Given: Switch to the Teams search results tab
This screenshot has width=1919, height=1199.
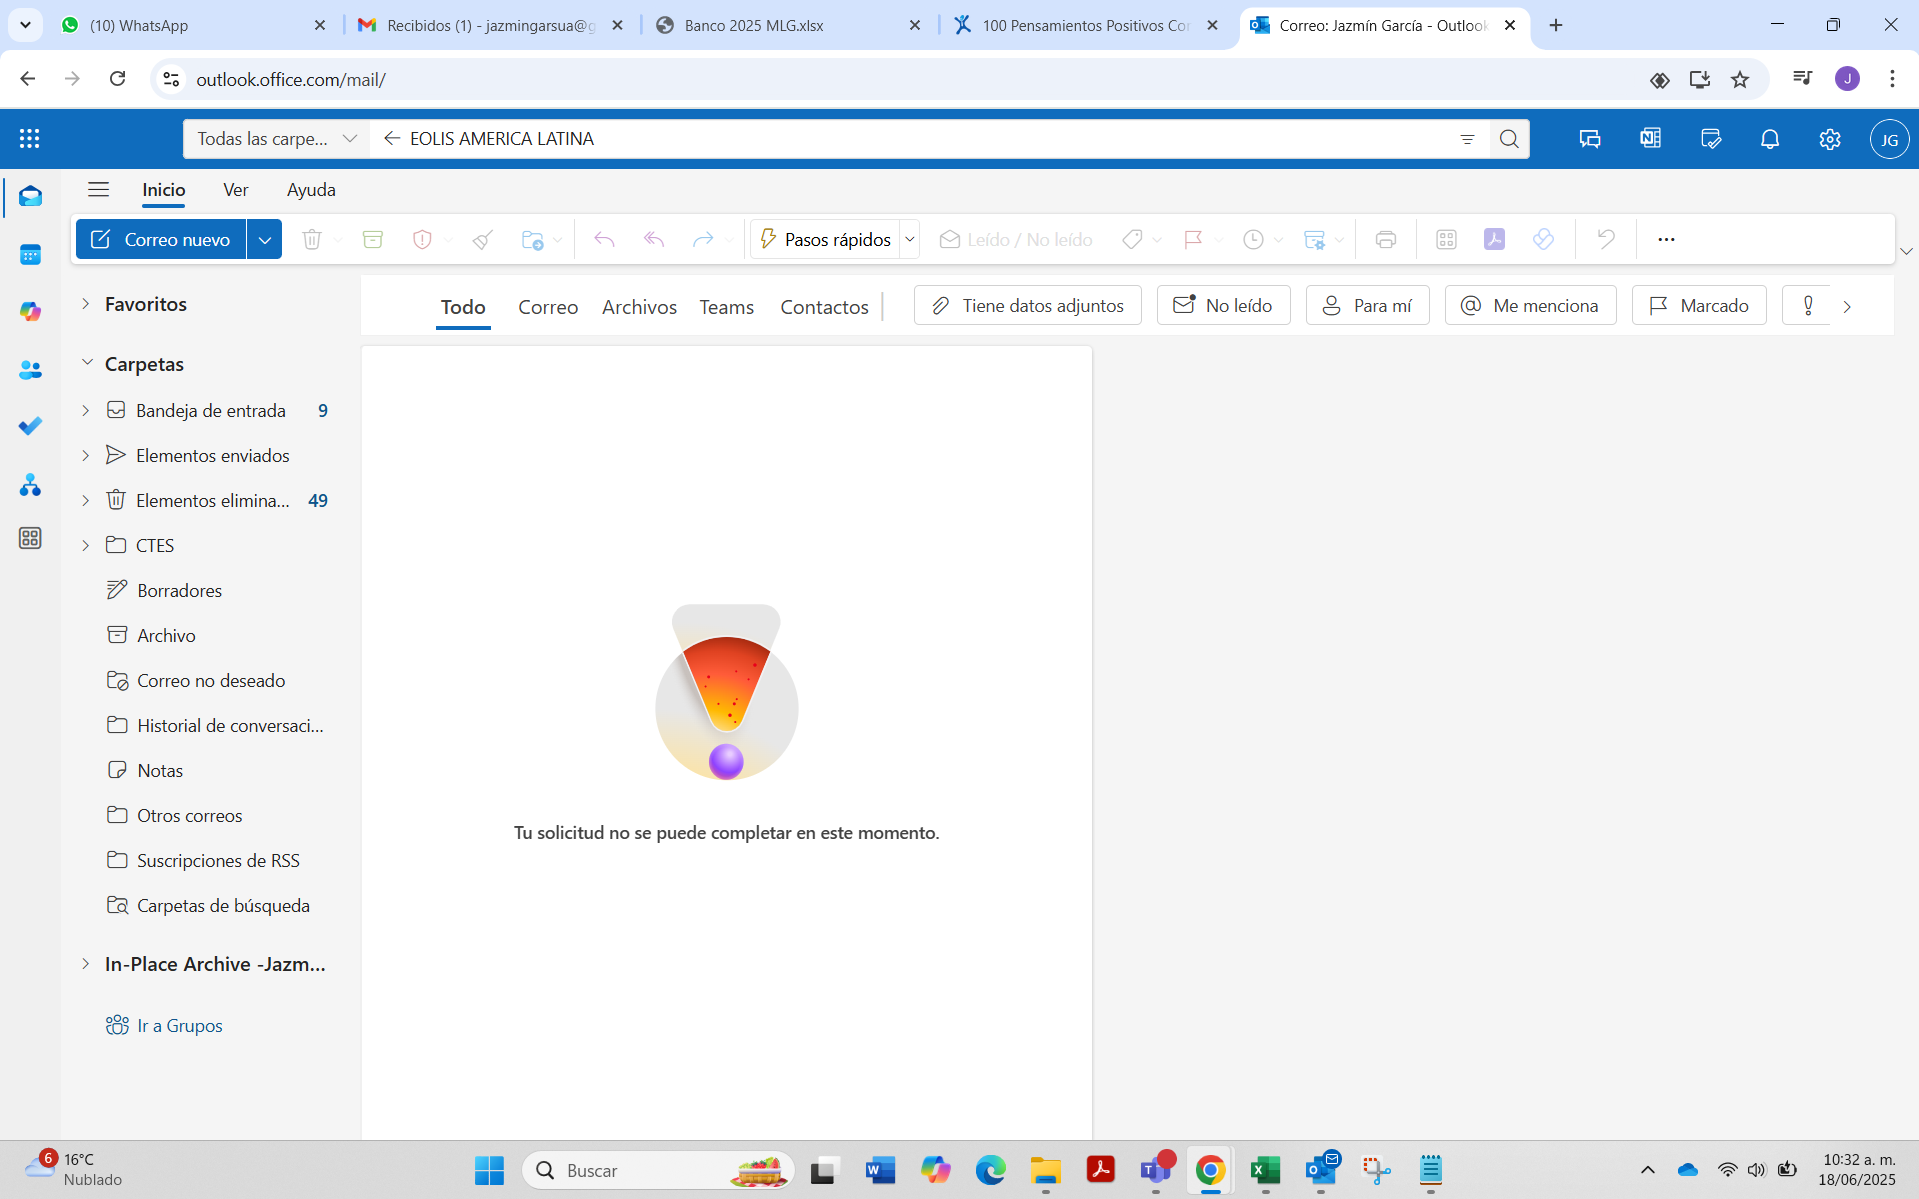Looking at the screenshot, I should [x=726, y=307].
